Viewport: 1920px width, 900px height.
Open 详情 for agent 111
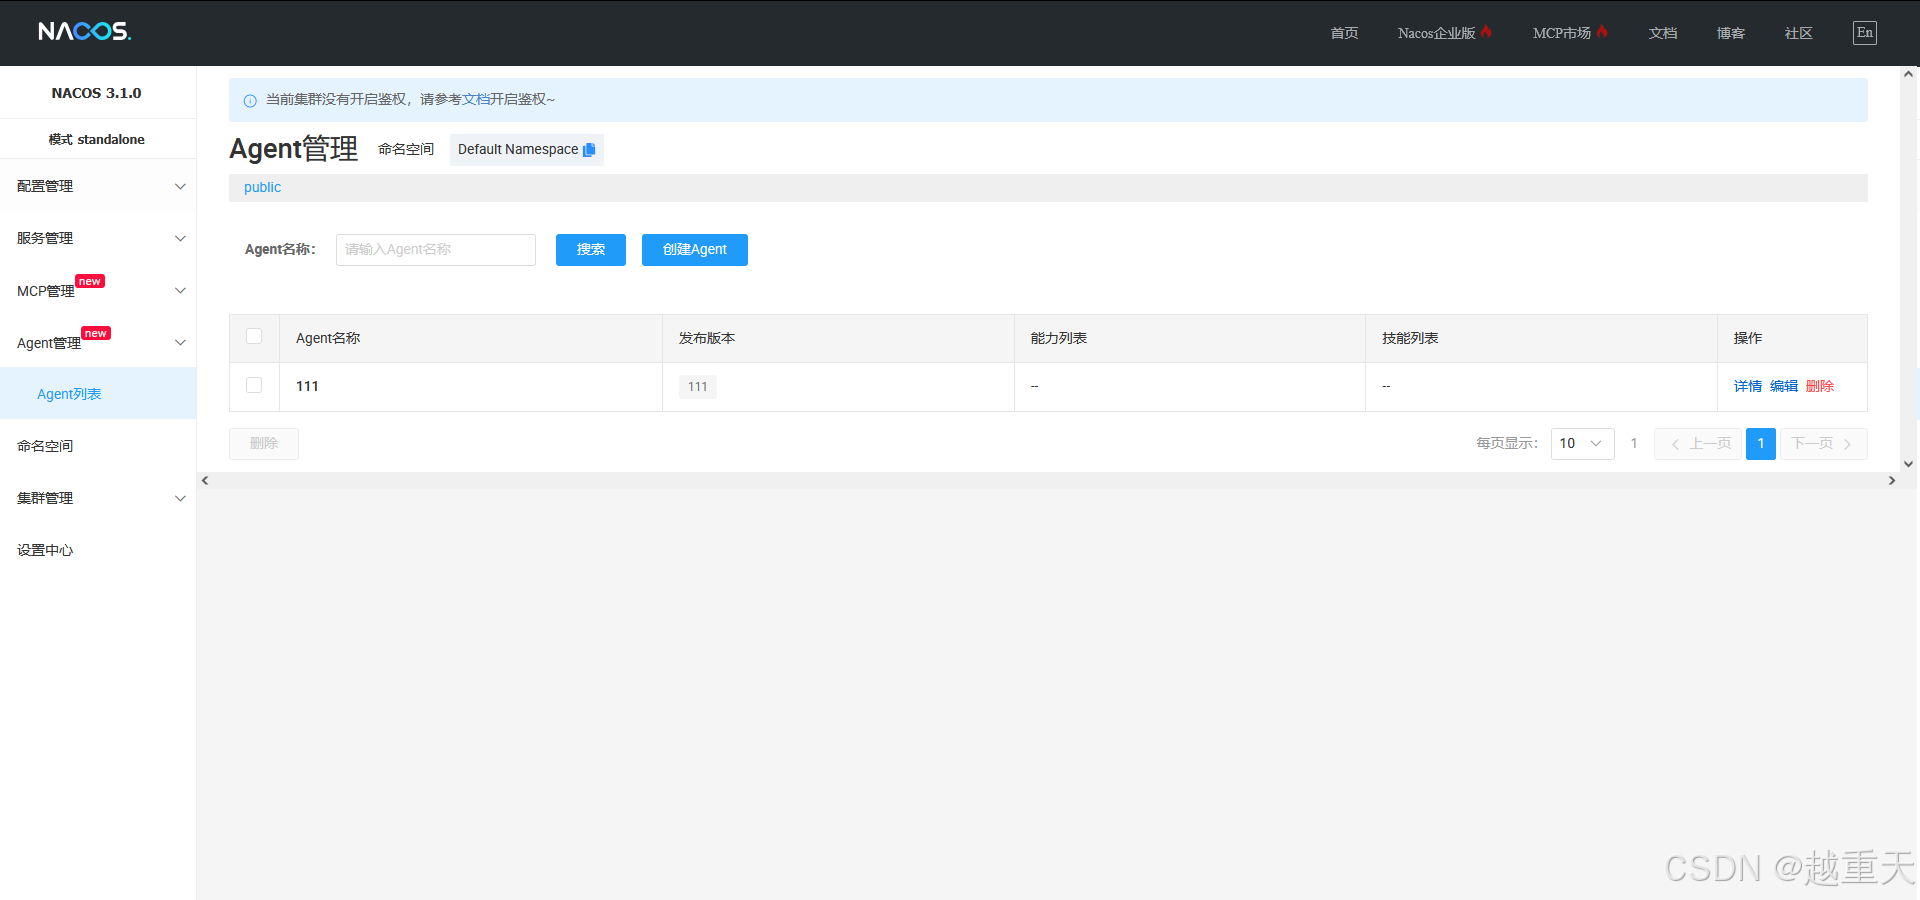pyautogui.click(x=1746, y=385)
